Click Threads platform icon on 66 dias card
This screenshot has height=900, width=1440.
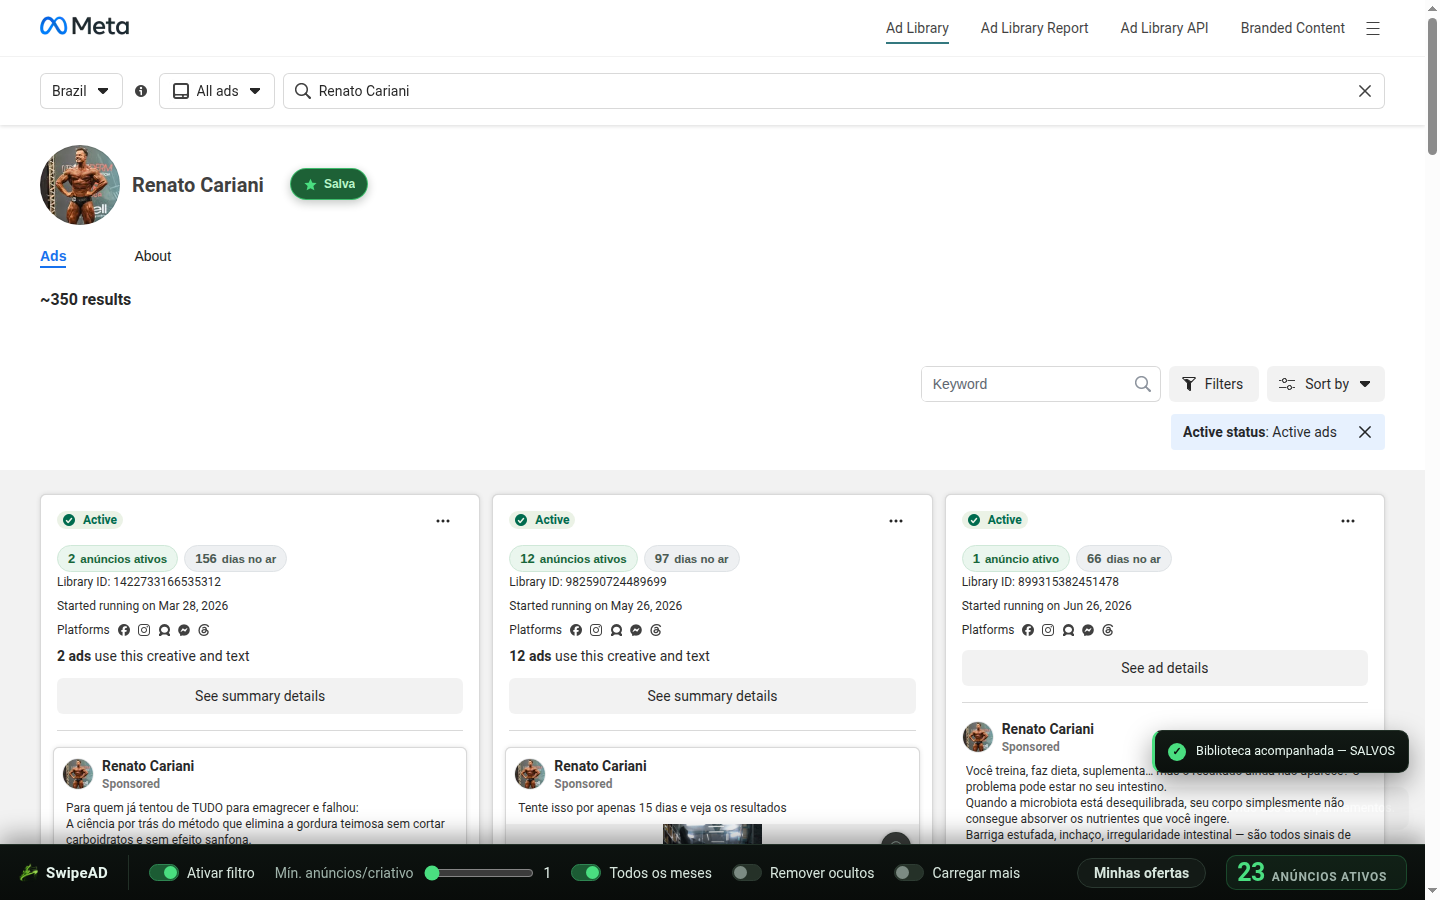pos(1108,630)
